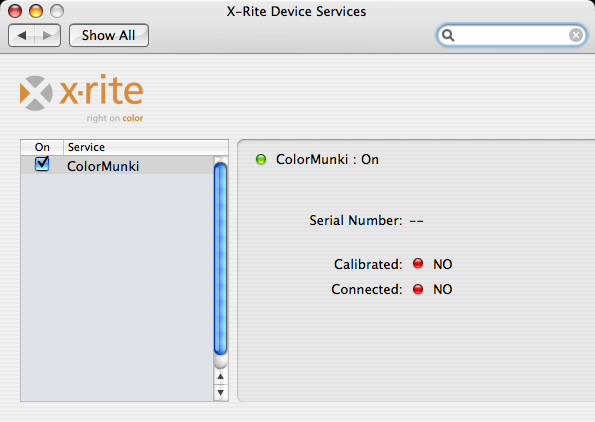
Task: Click the X-Rite logo
Action: point(82,98)
